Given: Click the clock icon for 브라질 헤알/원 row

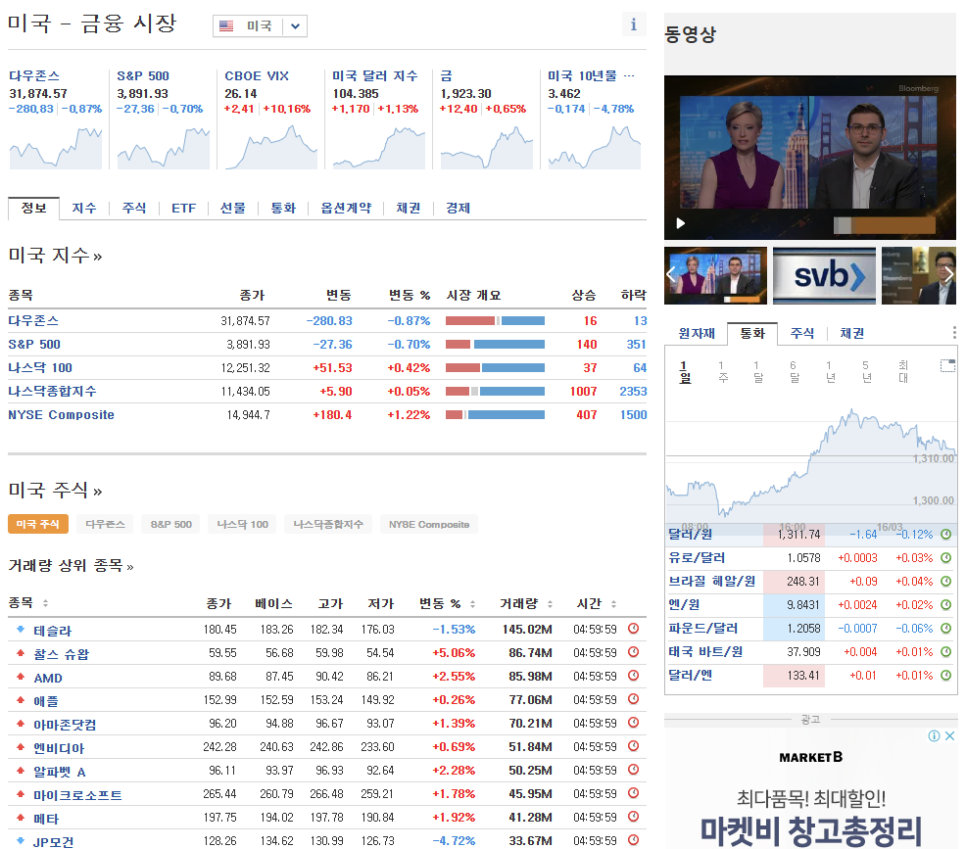Looking at the screenshot, I should tap(946, 581).
